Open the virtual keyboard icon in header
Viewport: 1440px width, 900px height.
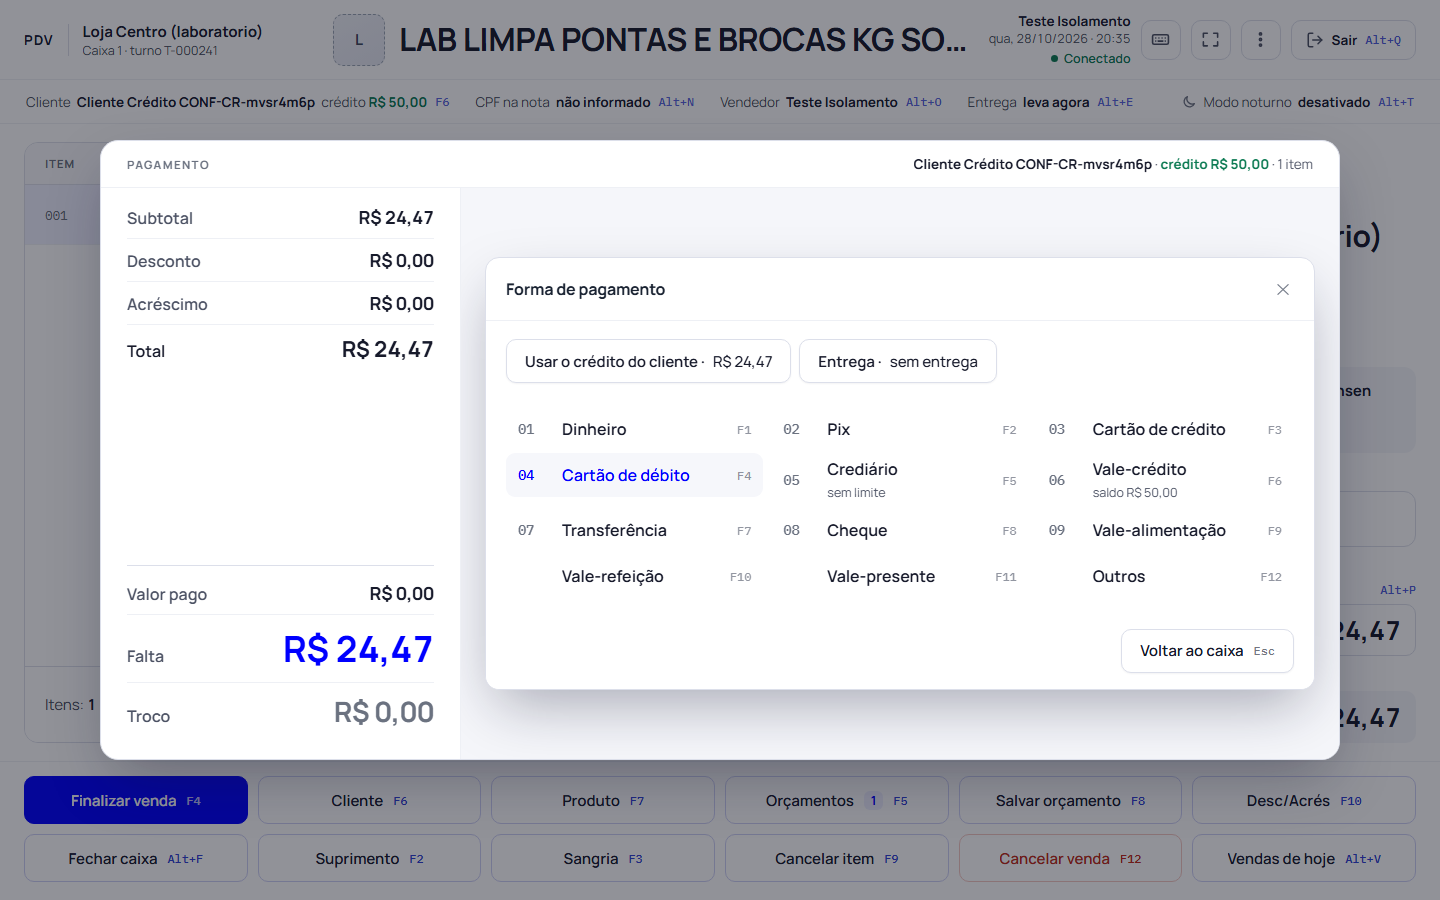1161,40
